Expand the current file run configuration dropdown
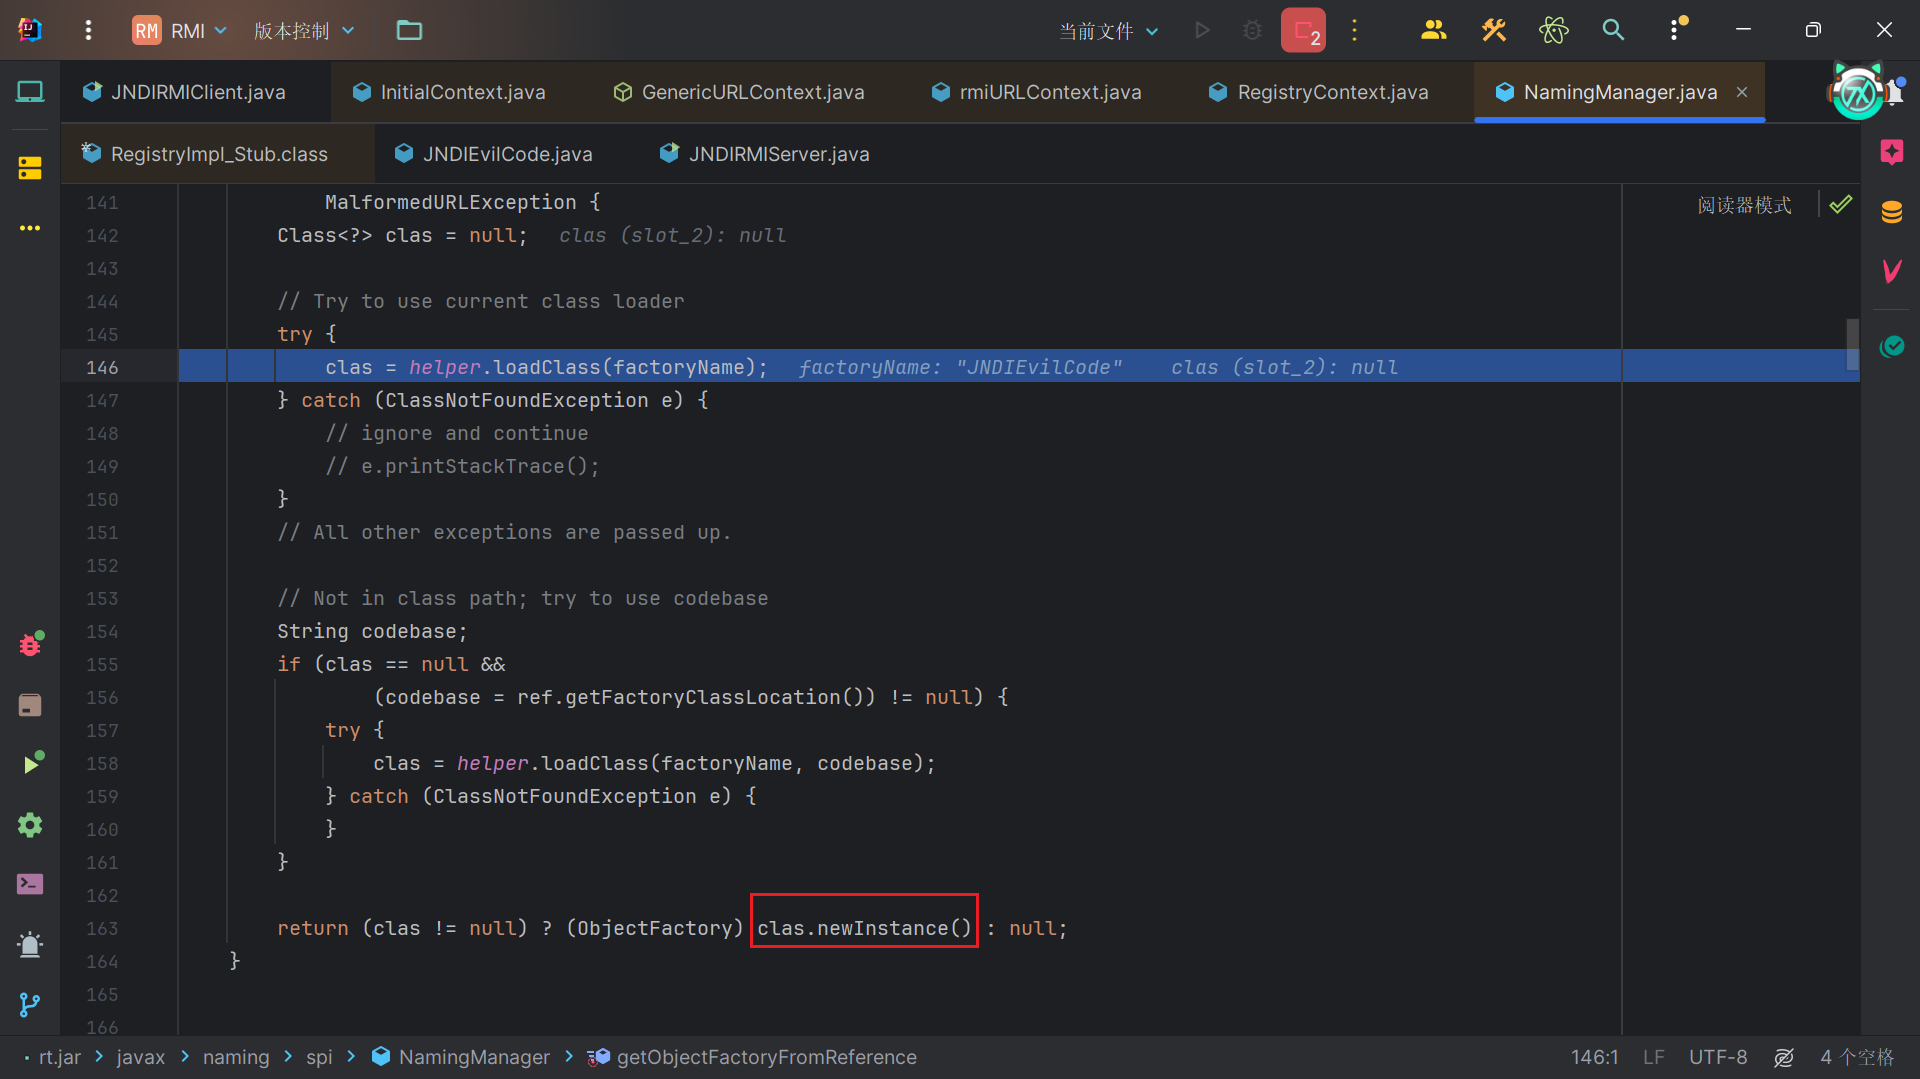Image resolution: width=1920 pixels, height=1079 pixels. [1108, 31]
